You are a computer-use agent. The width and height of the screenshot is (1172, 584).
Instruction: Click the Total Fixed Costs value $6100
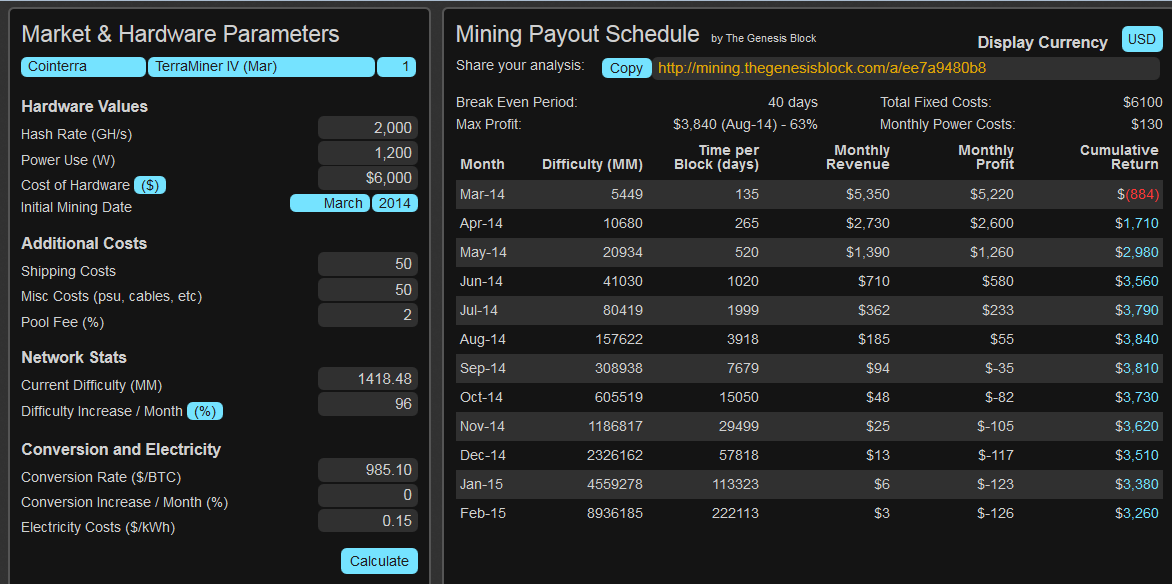1142,102
